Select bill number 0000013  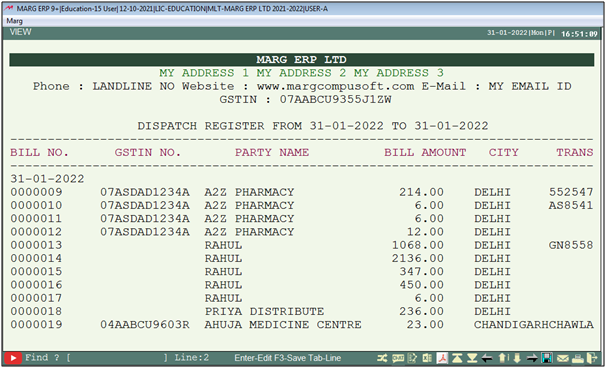(x=36, y=245)
